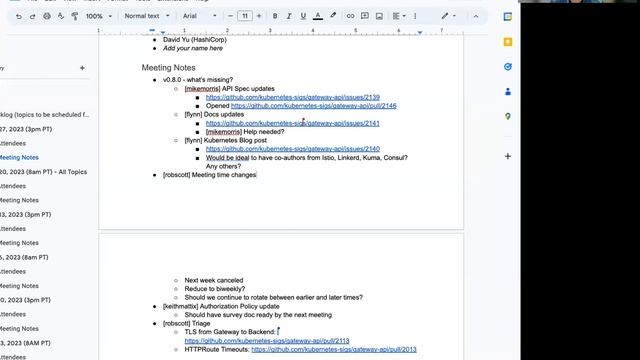Click '[flynn] Kubernetes Blog post' line

[226, 140]
